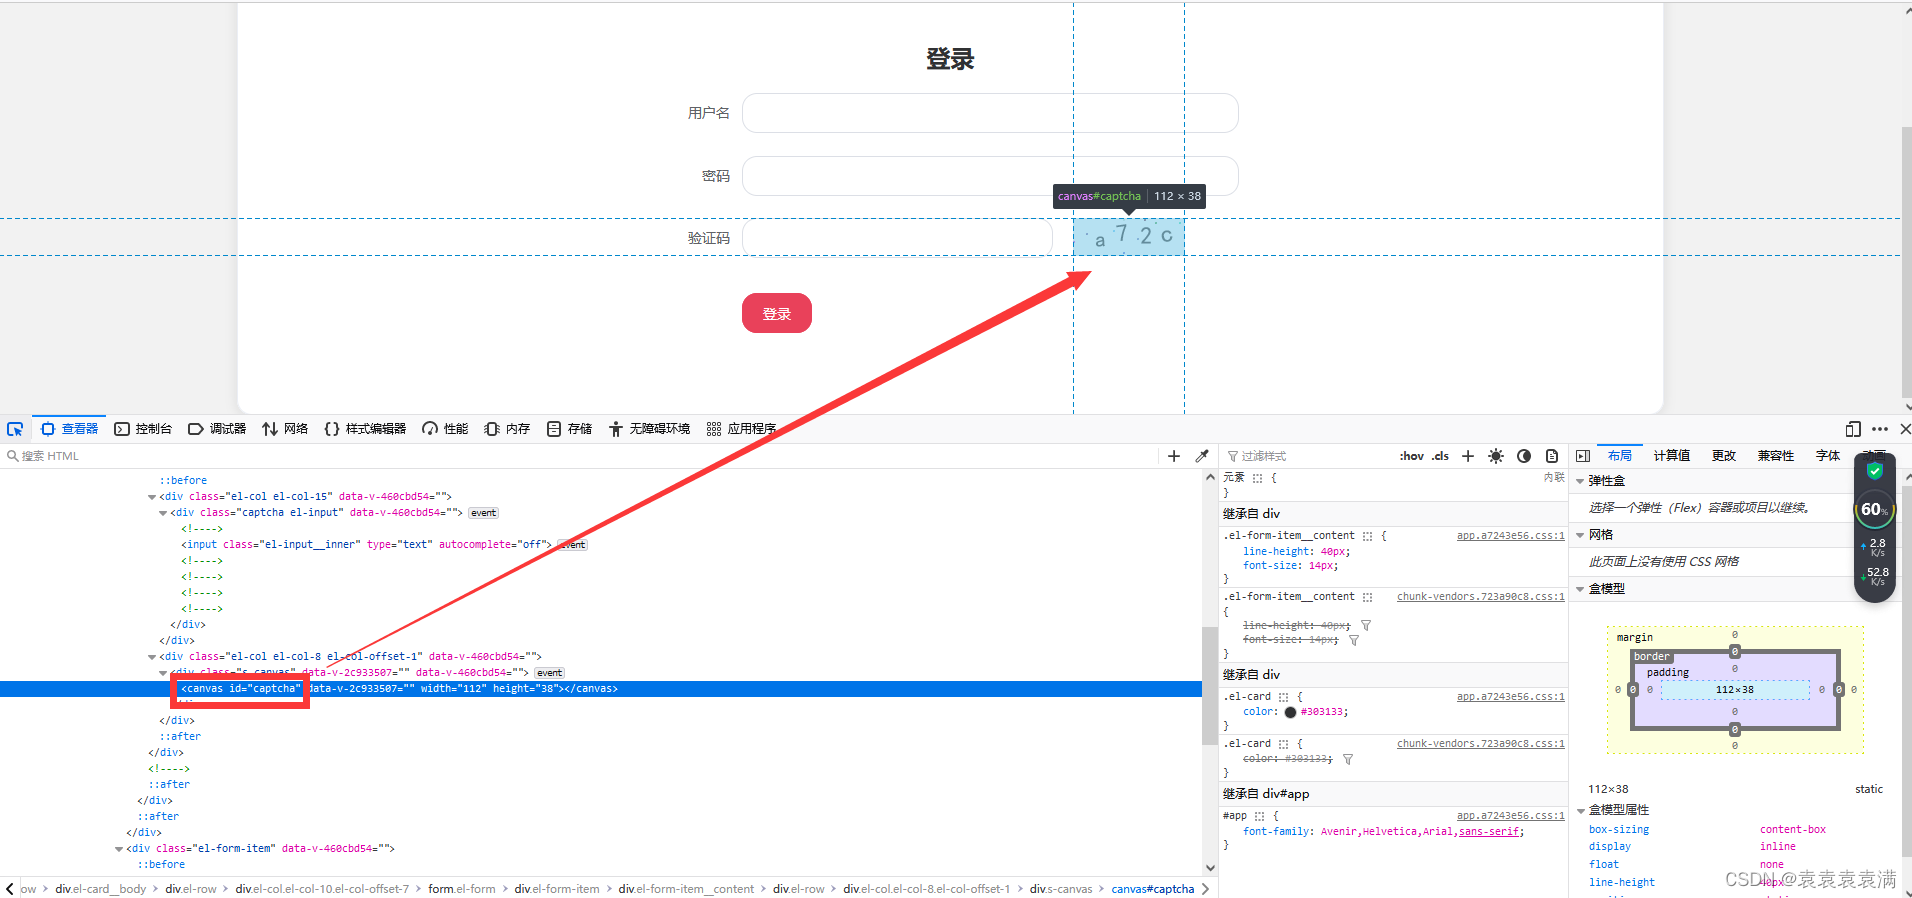
Task: Toggle dark color scheme simulation icon
Action: [x=1524, y=456]
